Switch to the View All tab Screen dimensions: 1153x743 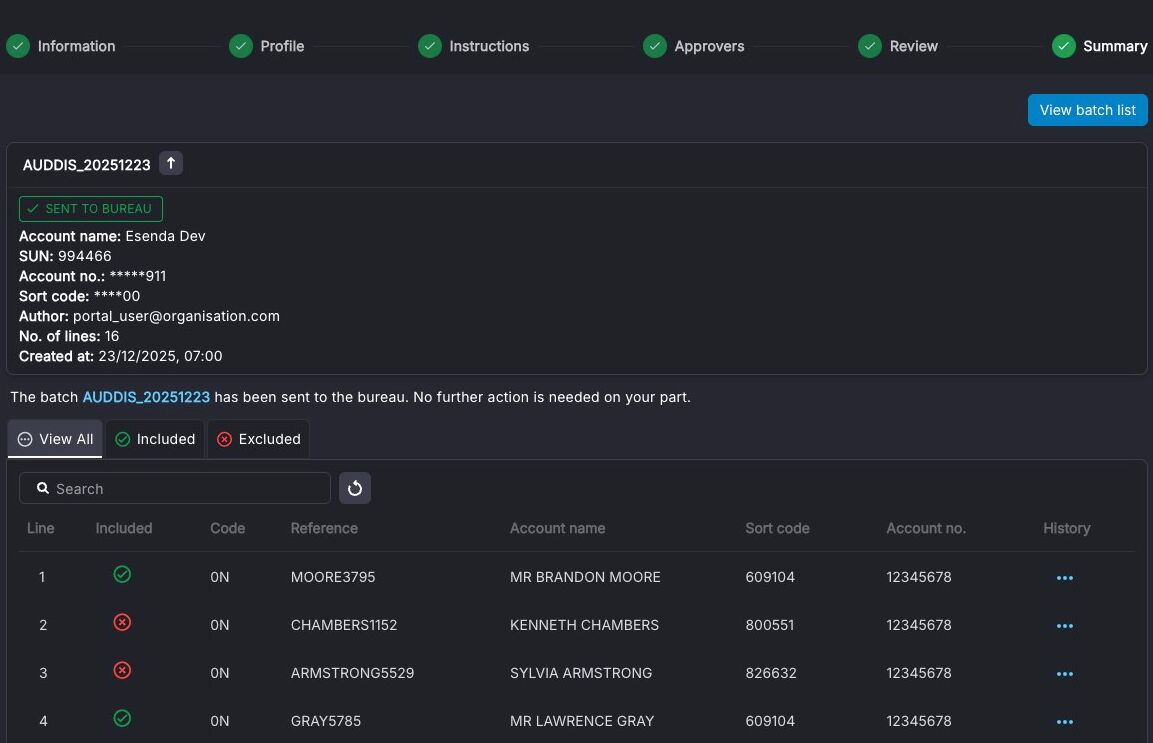(x=55, y=438)
